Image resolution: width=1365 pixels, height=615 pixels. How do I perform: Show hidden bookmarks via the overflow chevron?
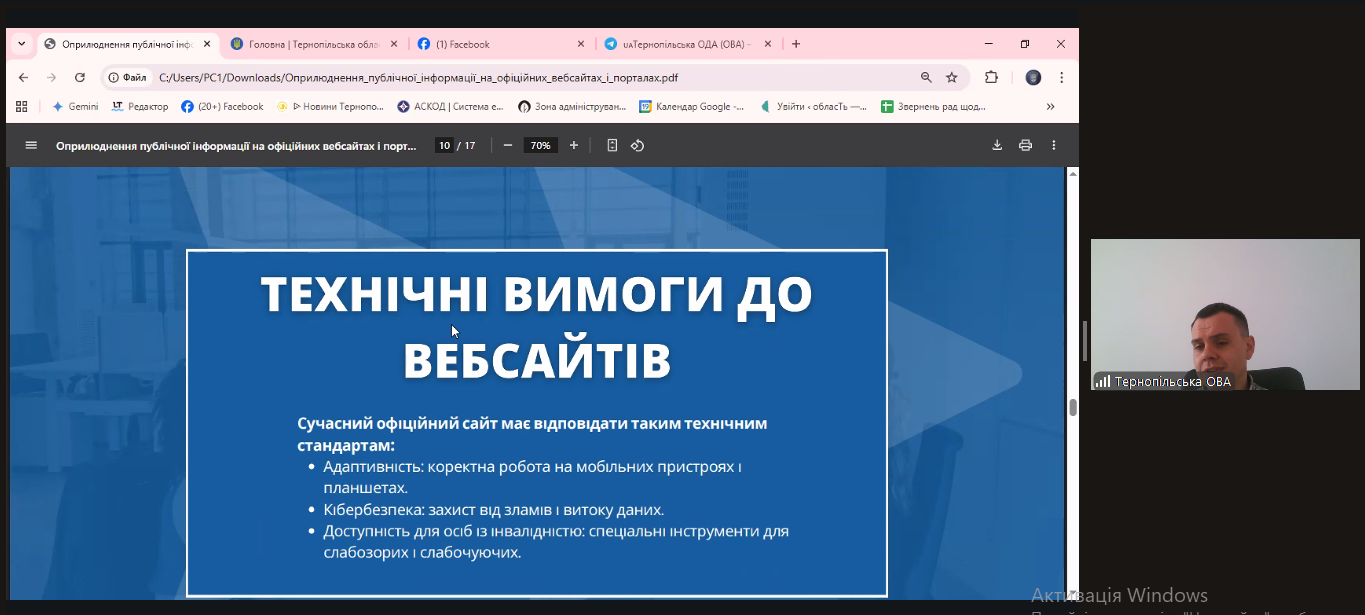[1050, 106]
